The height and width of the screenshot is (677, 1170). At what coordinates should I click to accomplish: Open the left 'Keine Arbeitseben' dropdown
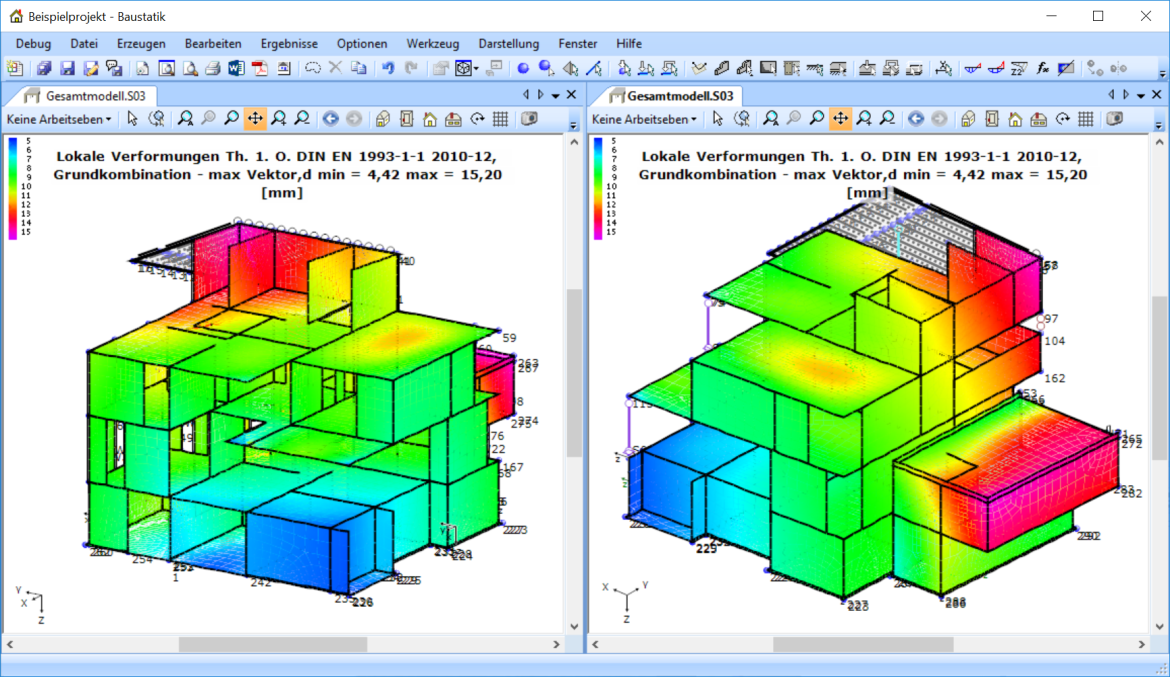pos(59,119)
